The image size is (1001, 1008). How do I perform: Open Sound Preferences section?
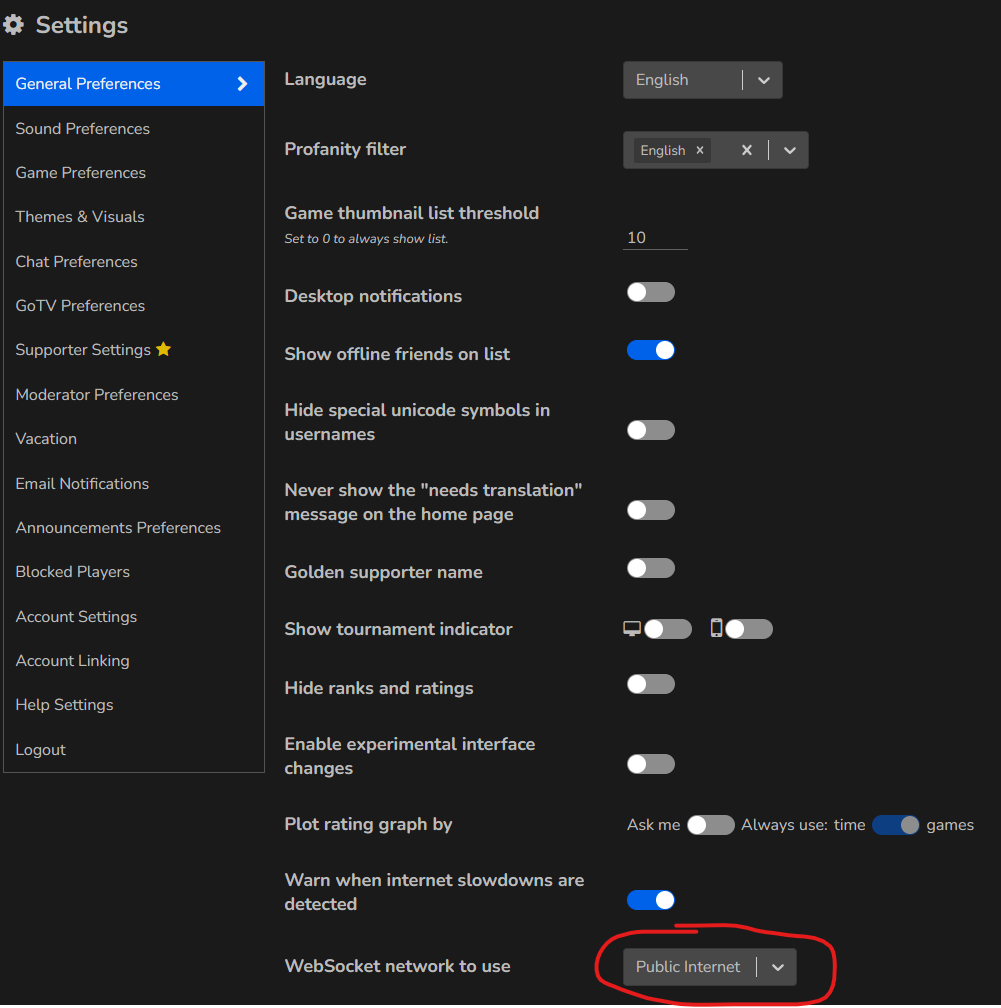tap(83, 129)
